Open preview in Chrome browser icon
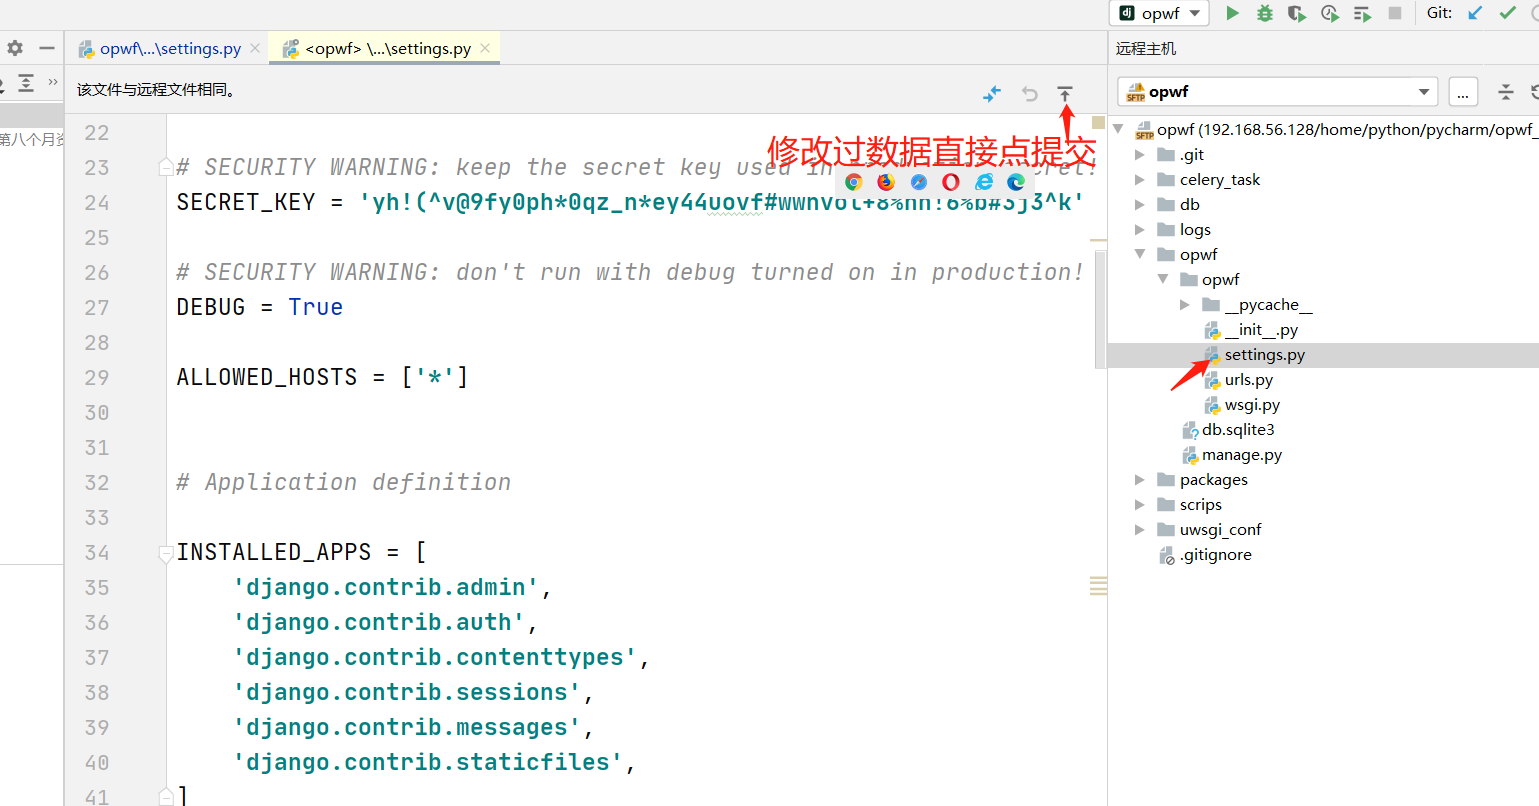 coord(853,181)
